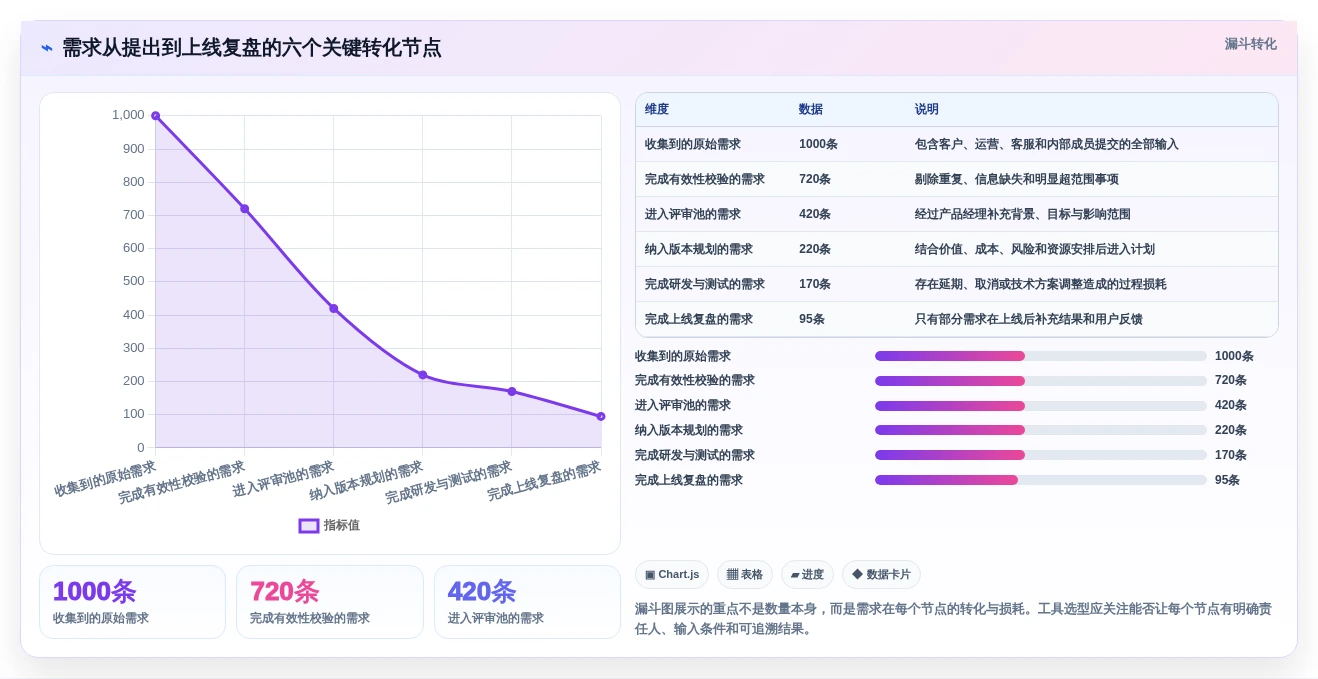The height and width of the screenshot is (679, 1318).
Task: Select table cell 进入评审池的需求
Action: [693, 214]
